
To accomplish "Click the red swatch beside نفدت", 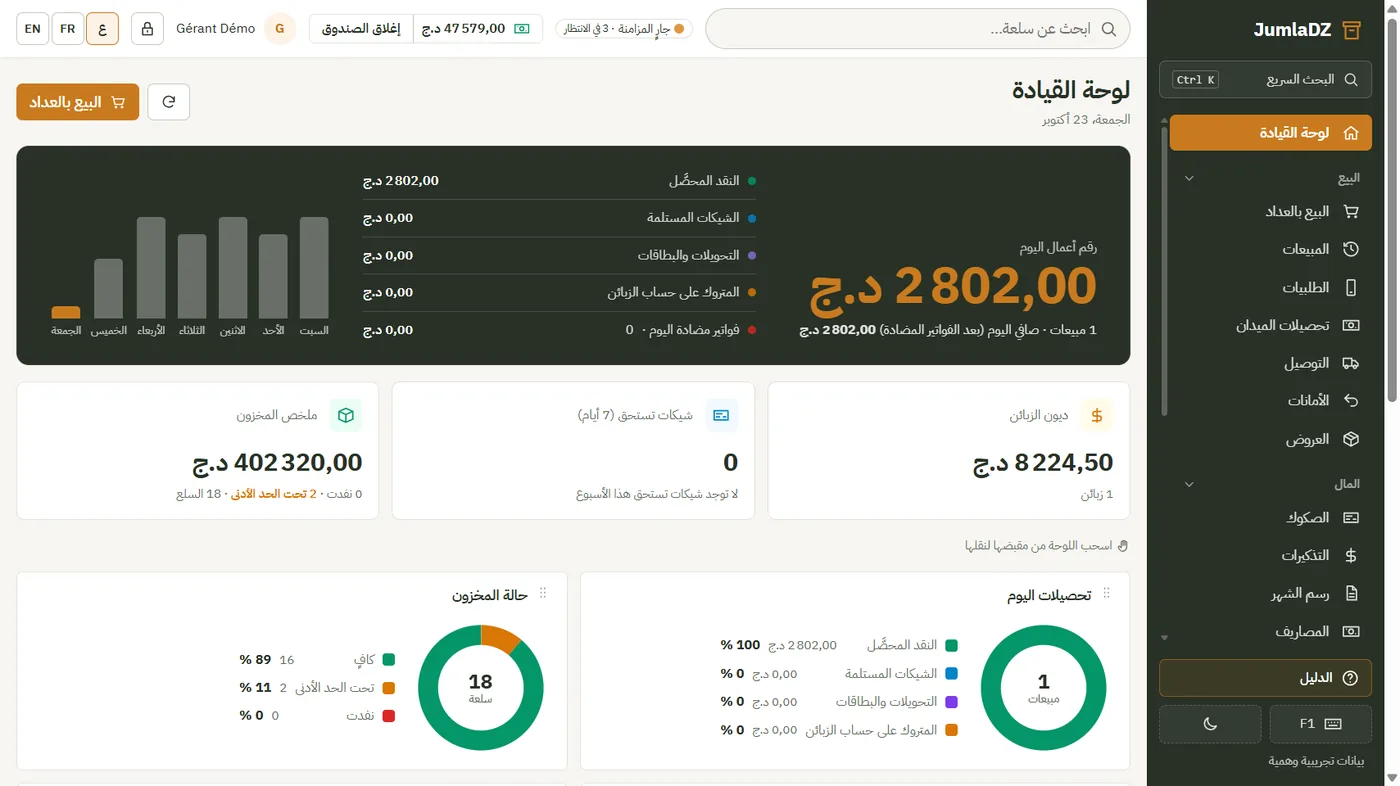I will pyautogui.click(x=389, y=716).
